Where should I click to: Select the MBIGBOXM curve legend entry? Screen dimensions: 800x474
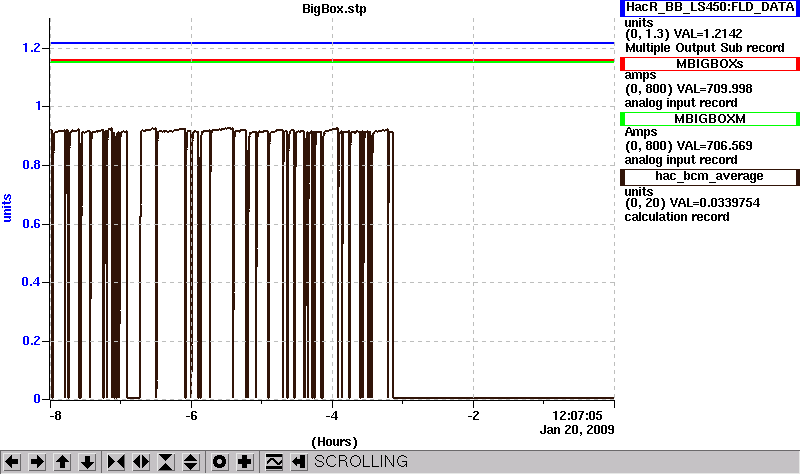(x=710, y=119)
